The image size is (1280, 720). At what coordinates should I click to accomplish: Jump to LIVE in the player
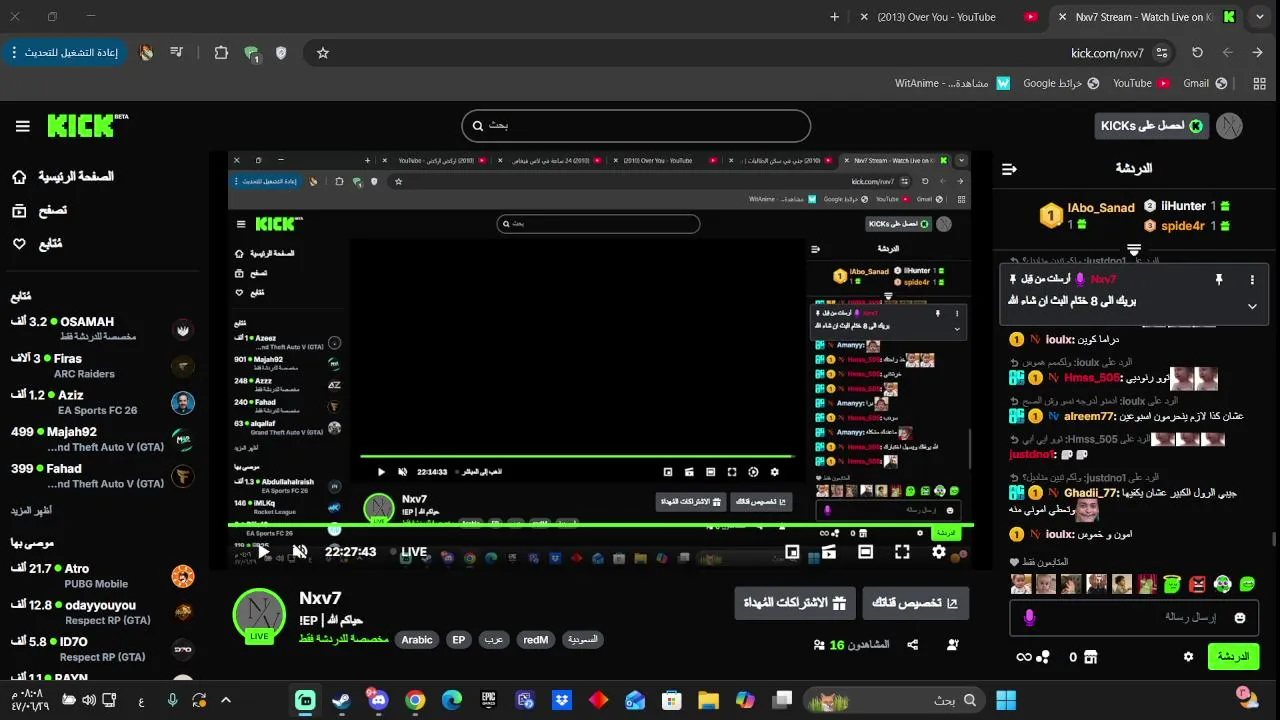pyautogui.click(x=407, y=551)
